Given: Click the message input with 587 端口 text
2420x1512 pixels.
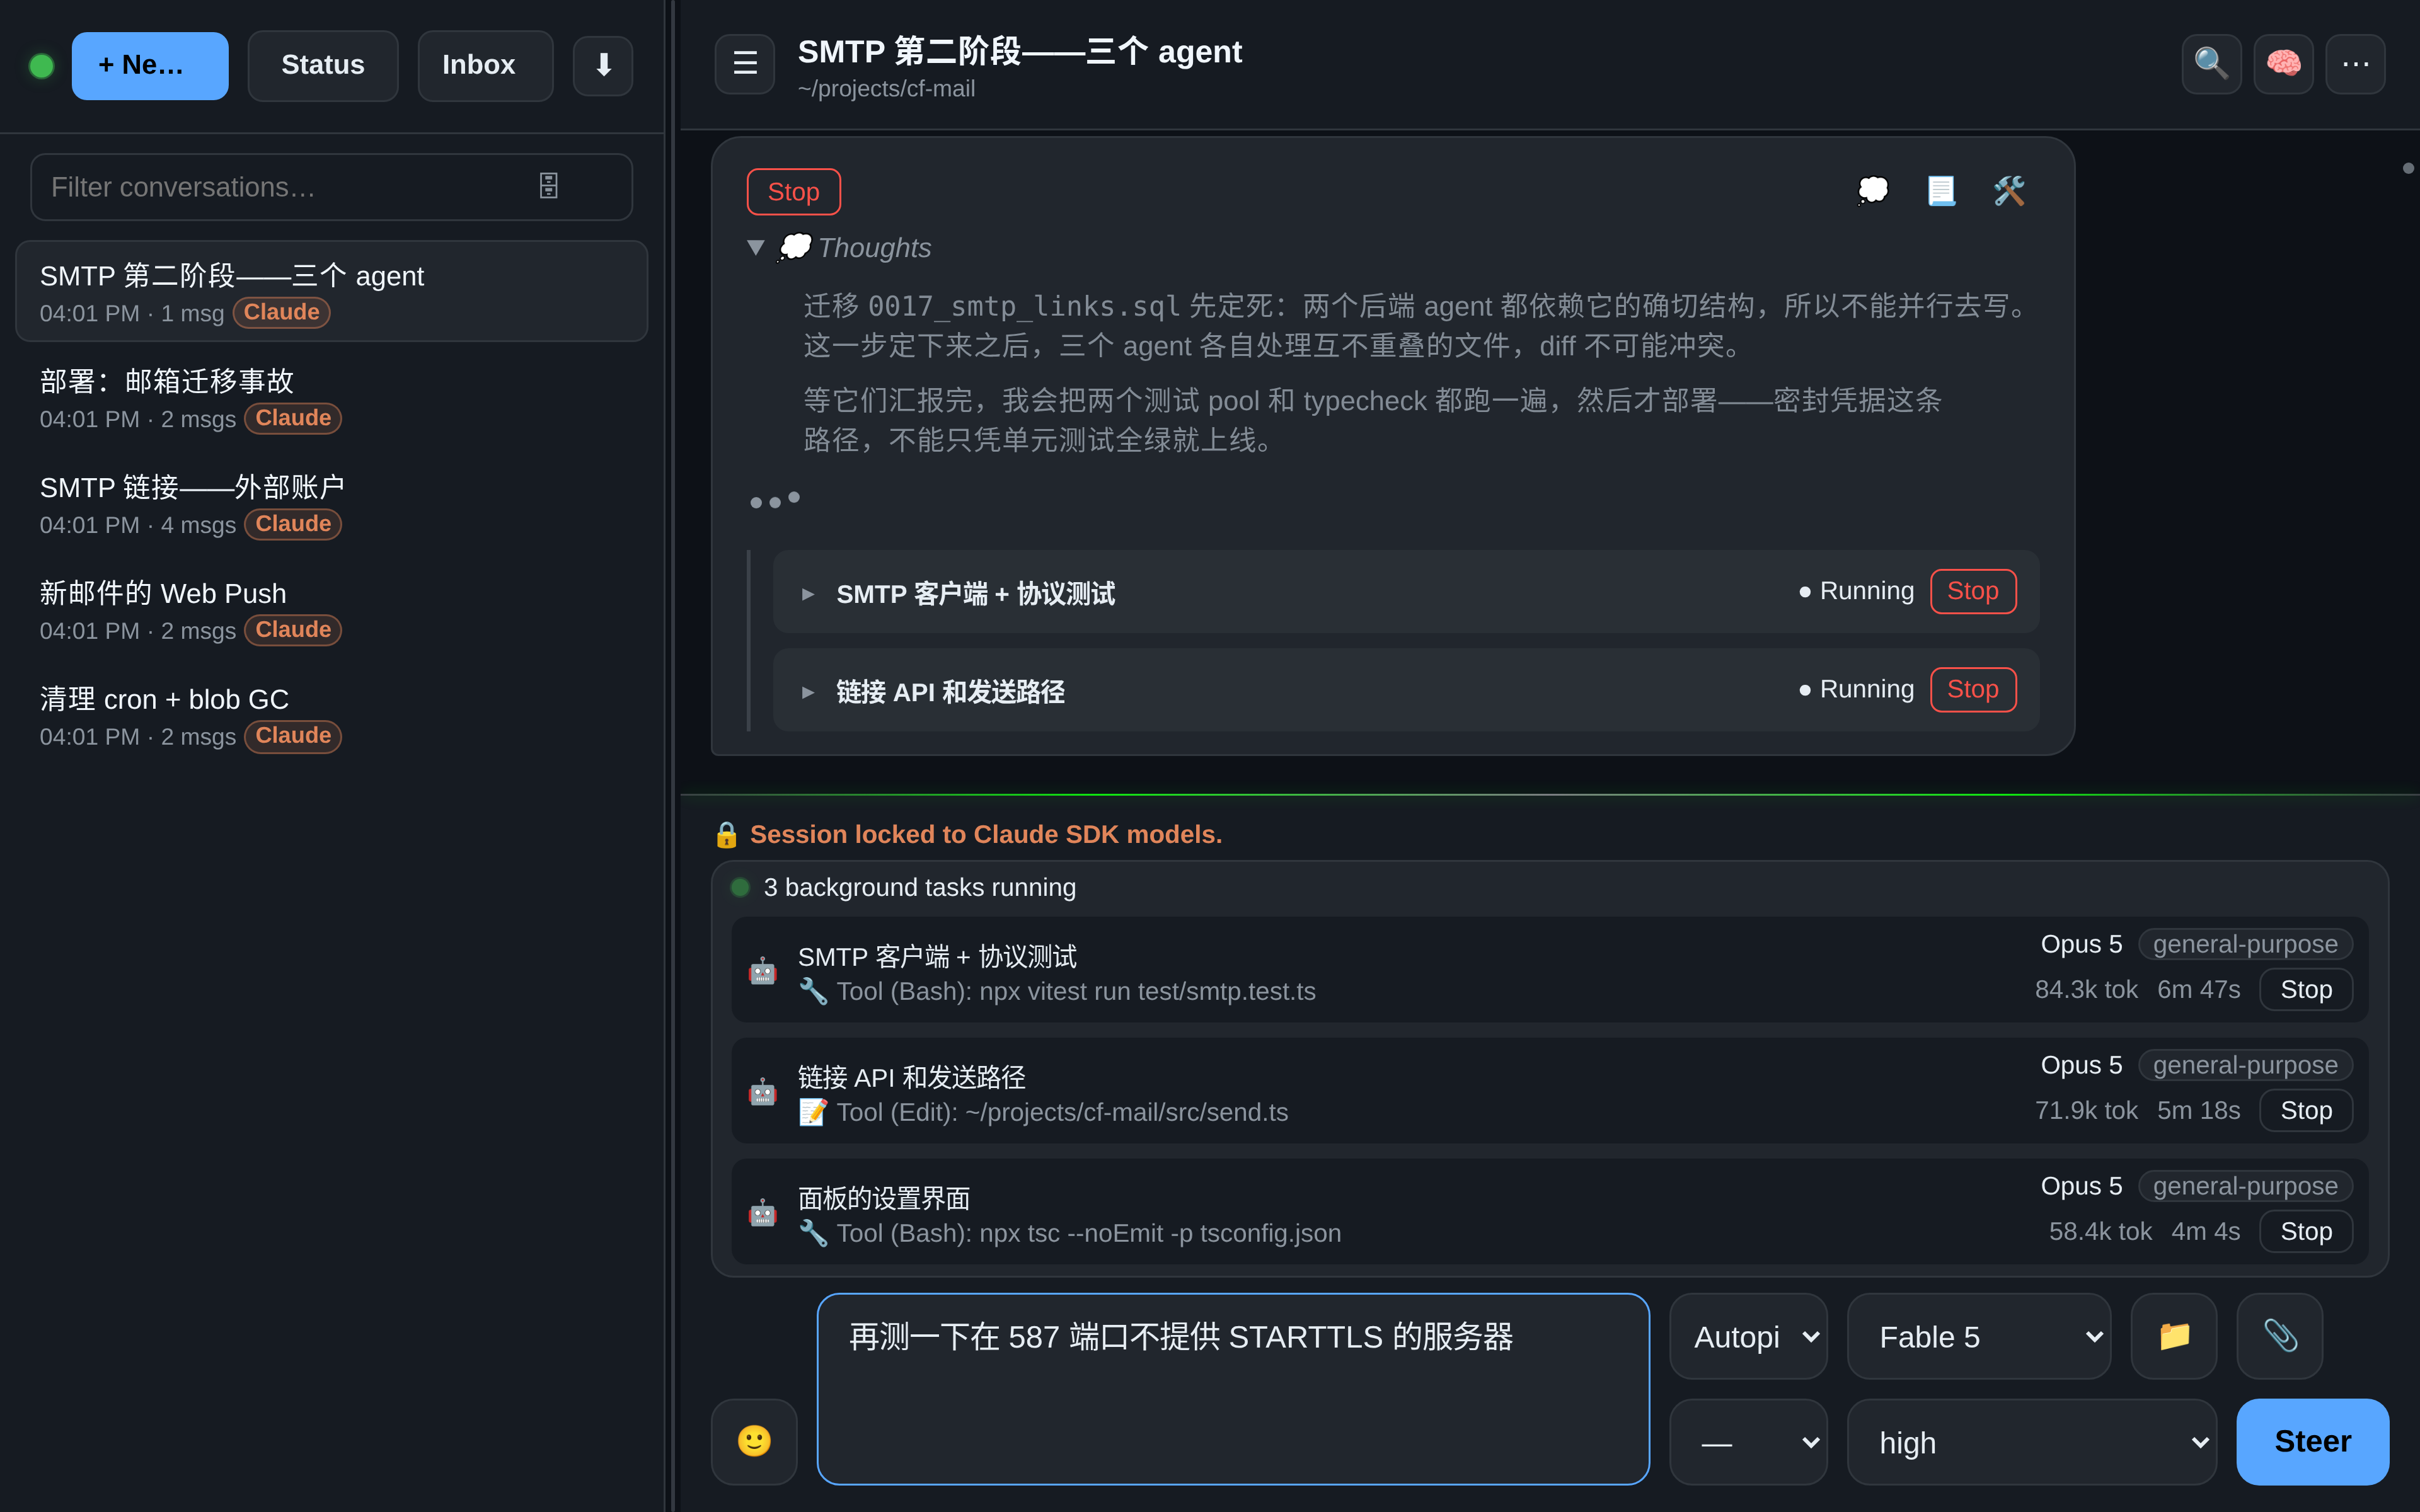Looking at the screenshot, I should pyautogui.click(x=1233, y=1388).
